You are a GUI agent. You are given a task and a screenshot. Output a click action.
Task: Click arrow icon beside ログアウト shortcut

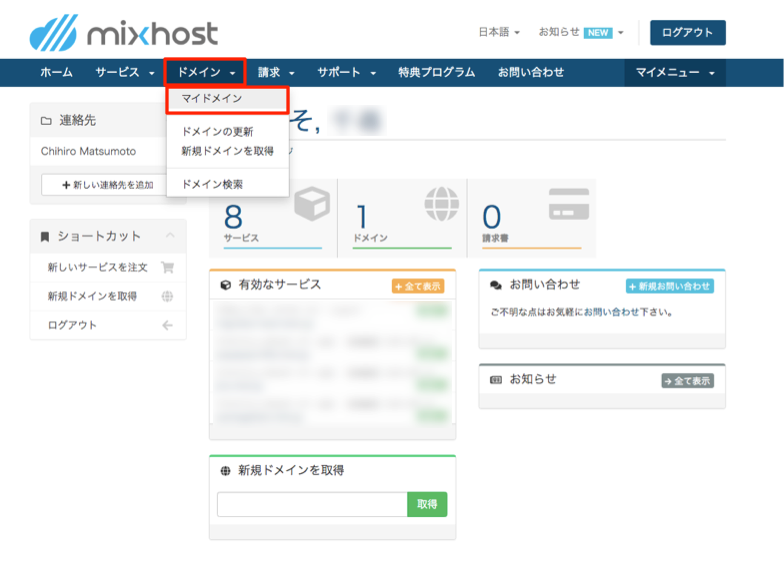tap(167, 326)
